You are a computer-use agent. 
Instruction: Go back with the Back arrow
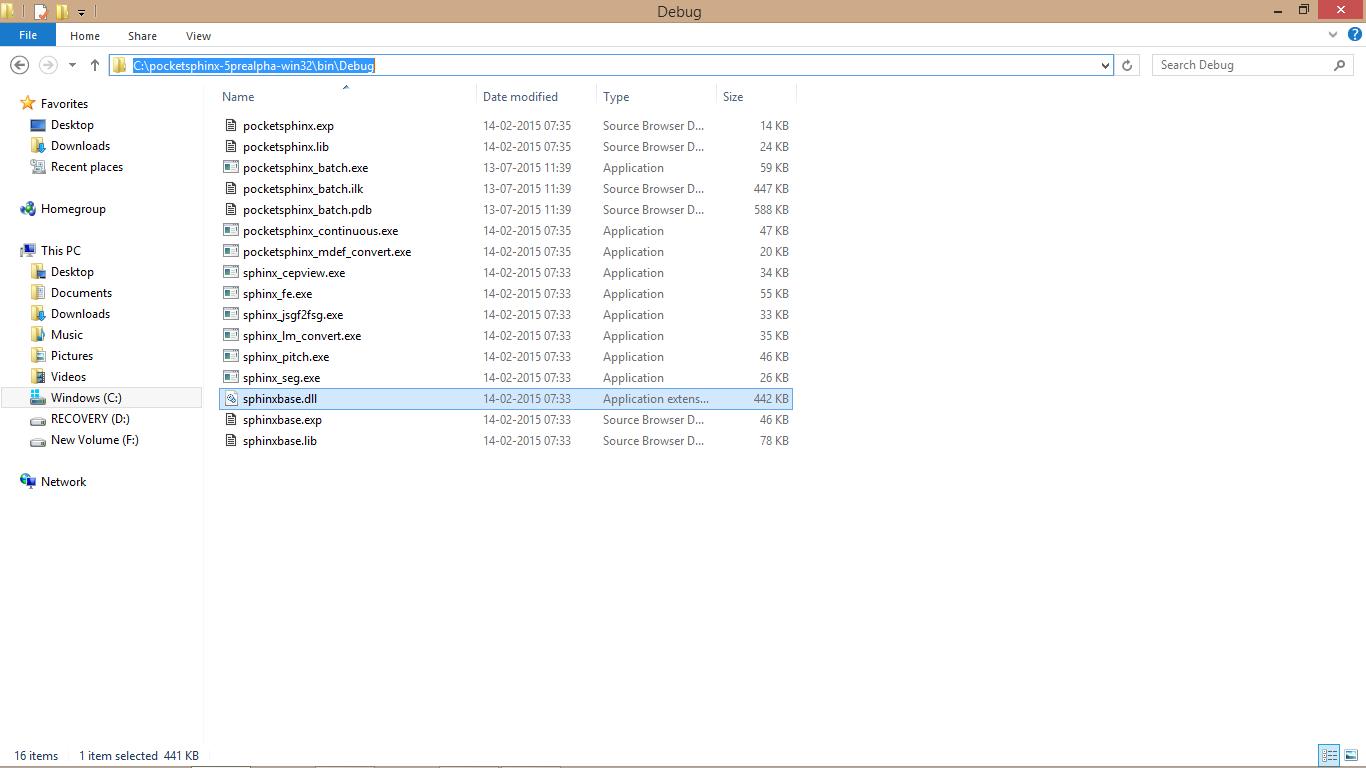click(x=19, y=65)
